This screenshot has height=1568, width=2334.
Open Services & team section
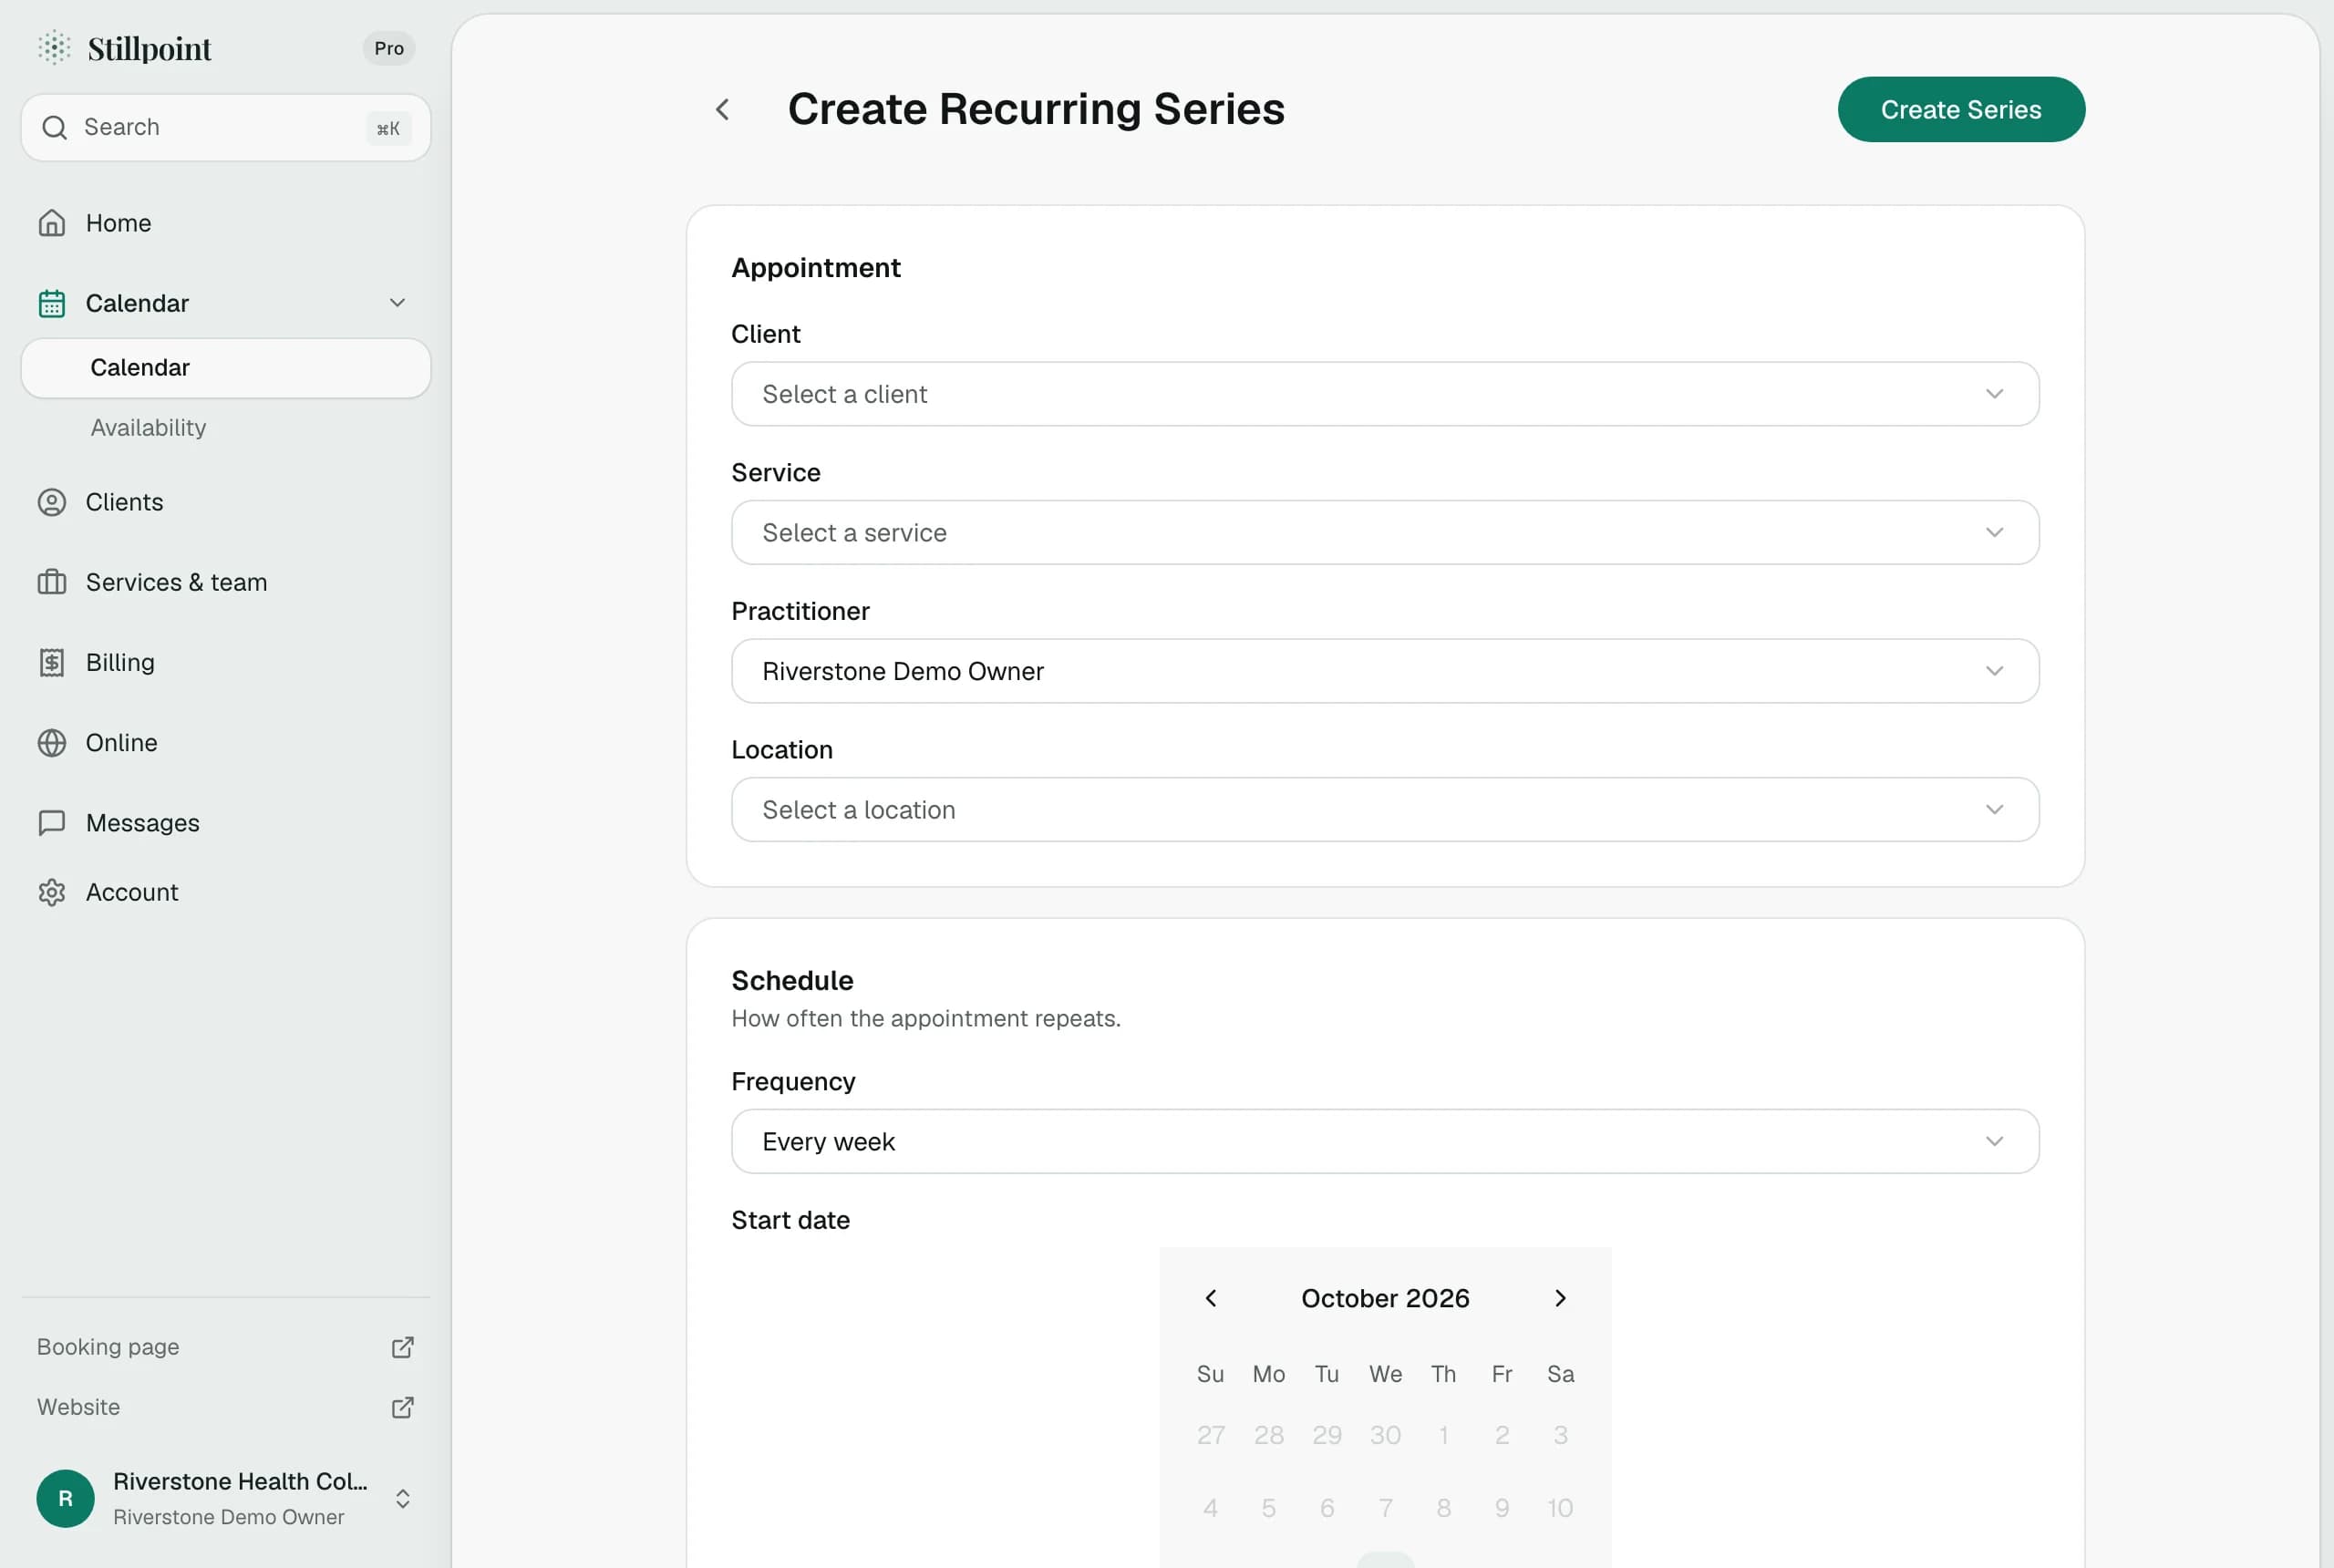click(x=176, y=582)
